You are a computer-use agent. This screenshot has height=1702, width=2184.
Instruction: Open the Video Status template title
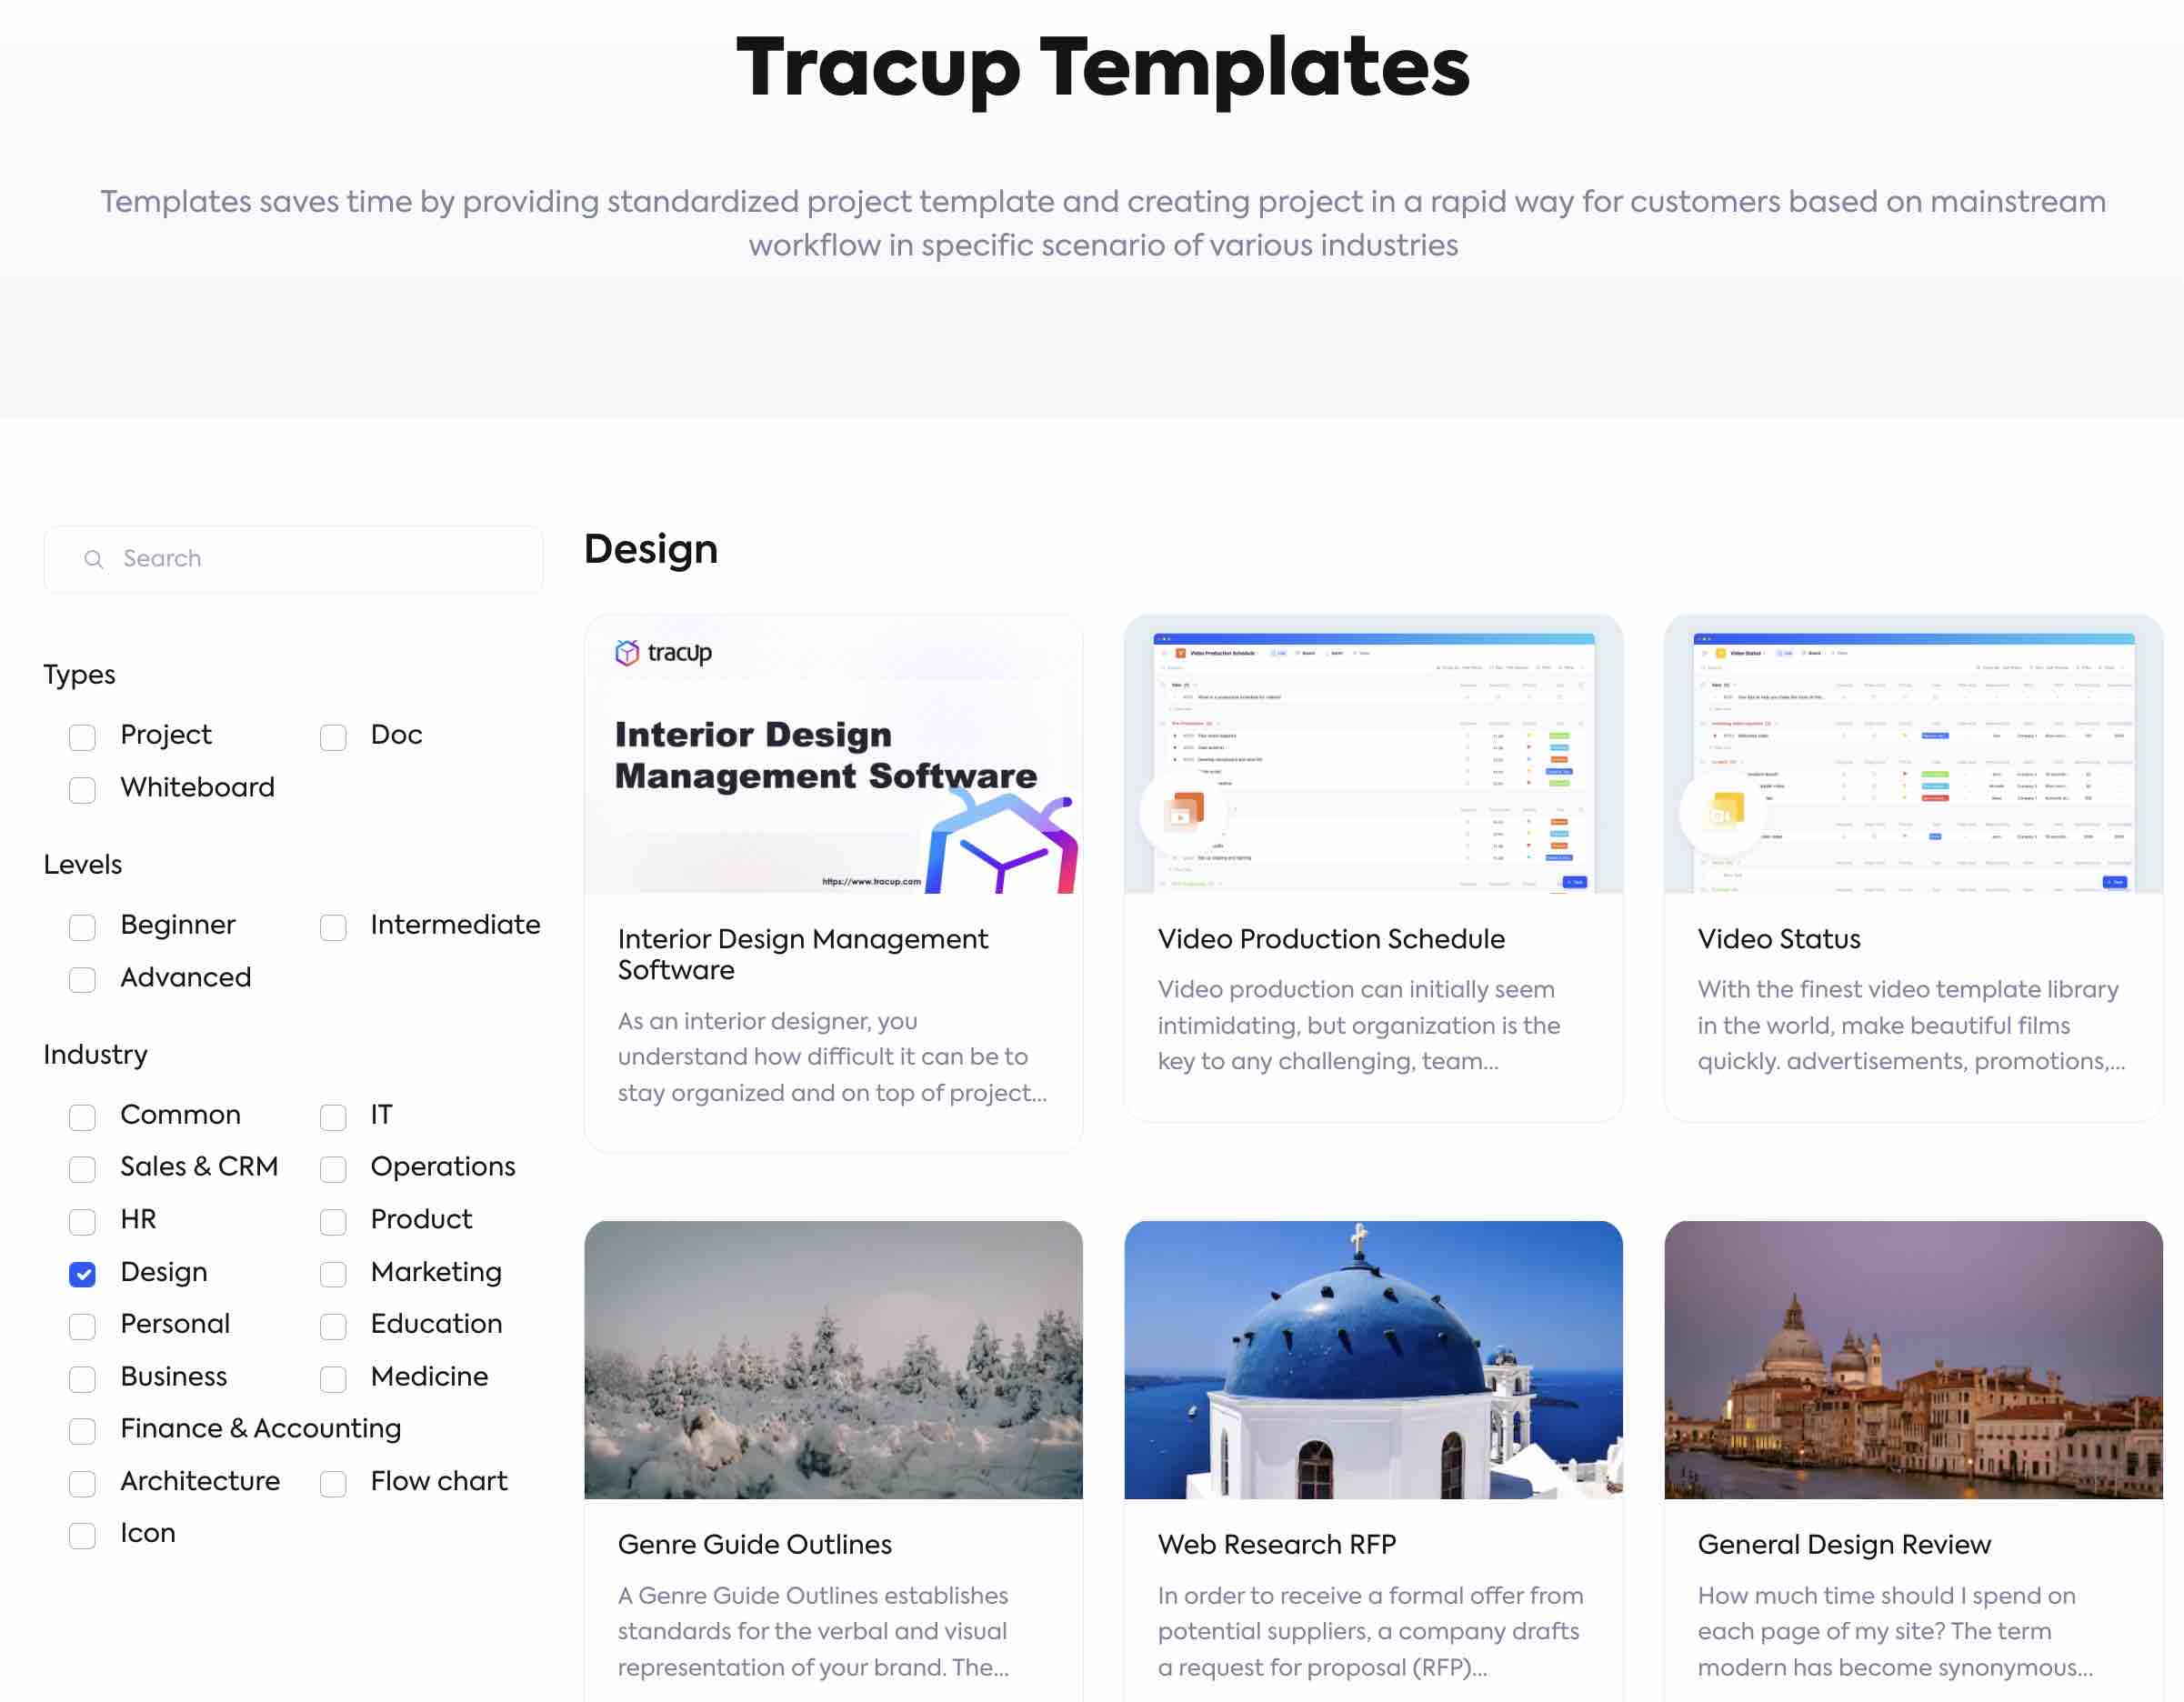coord(1778,939)
